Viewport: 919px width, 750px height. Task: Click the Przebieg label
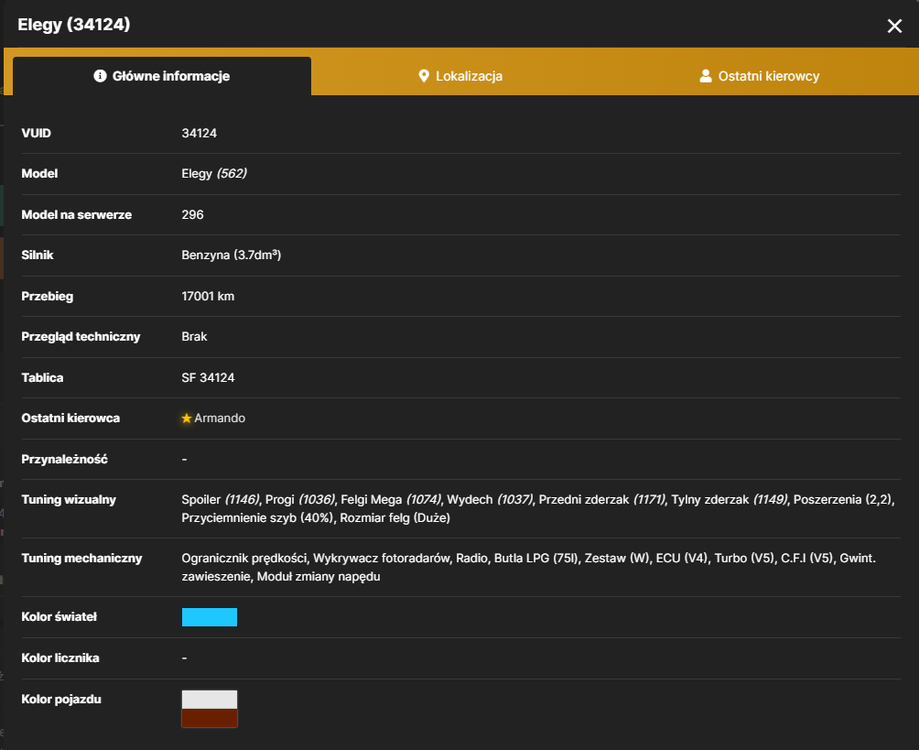[47, 296]
